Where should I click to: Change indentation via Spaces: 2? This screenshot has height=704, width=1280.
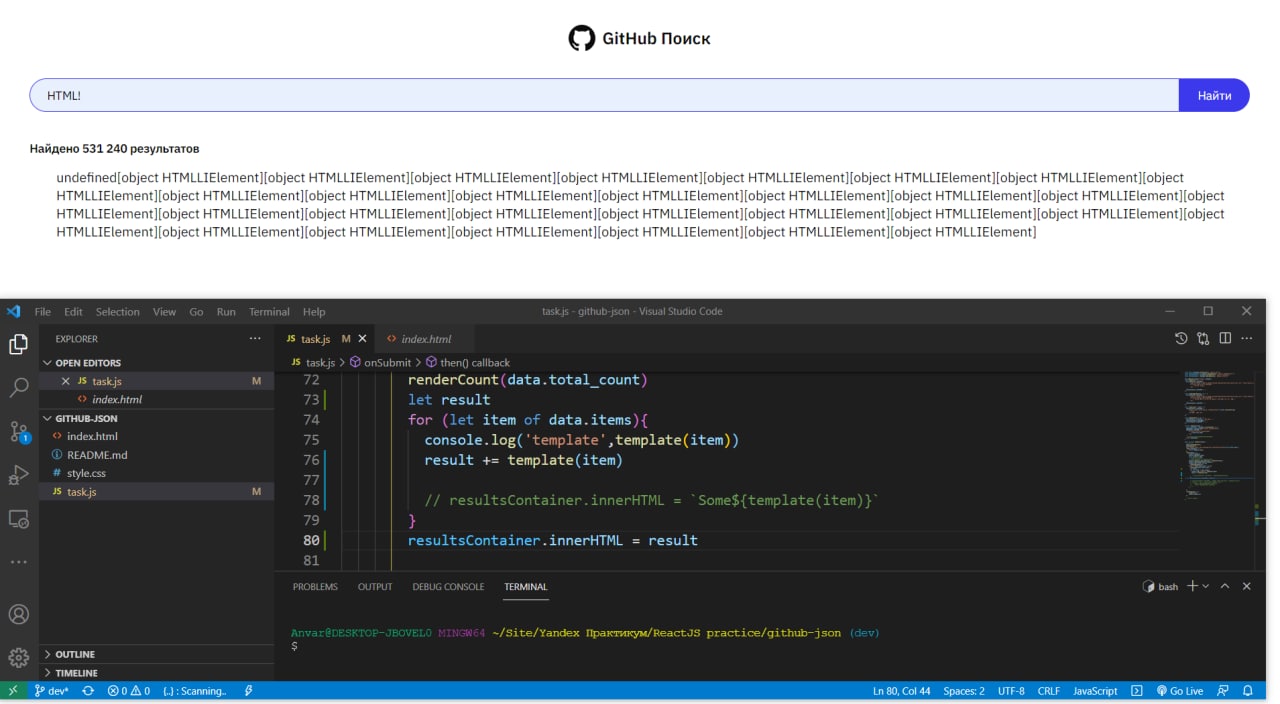964,691
